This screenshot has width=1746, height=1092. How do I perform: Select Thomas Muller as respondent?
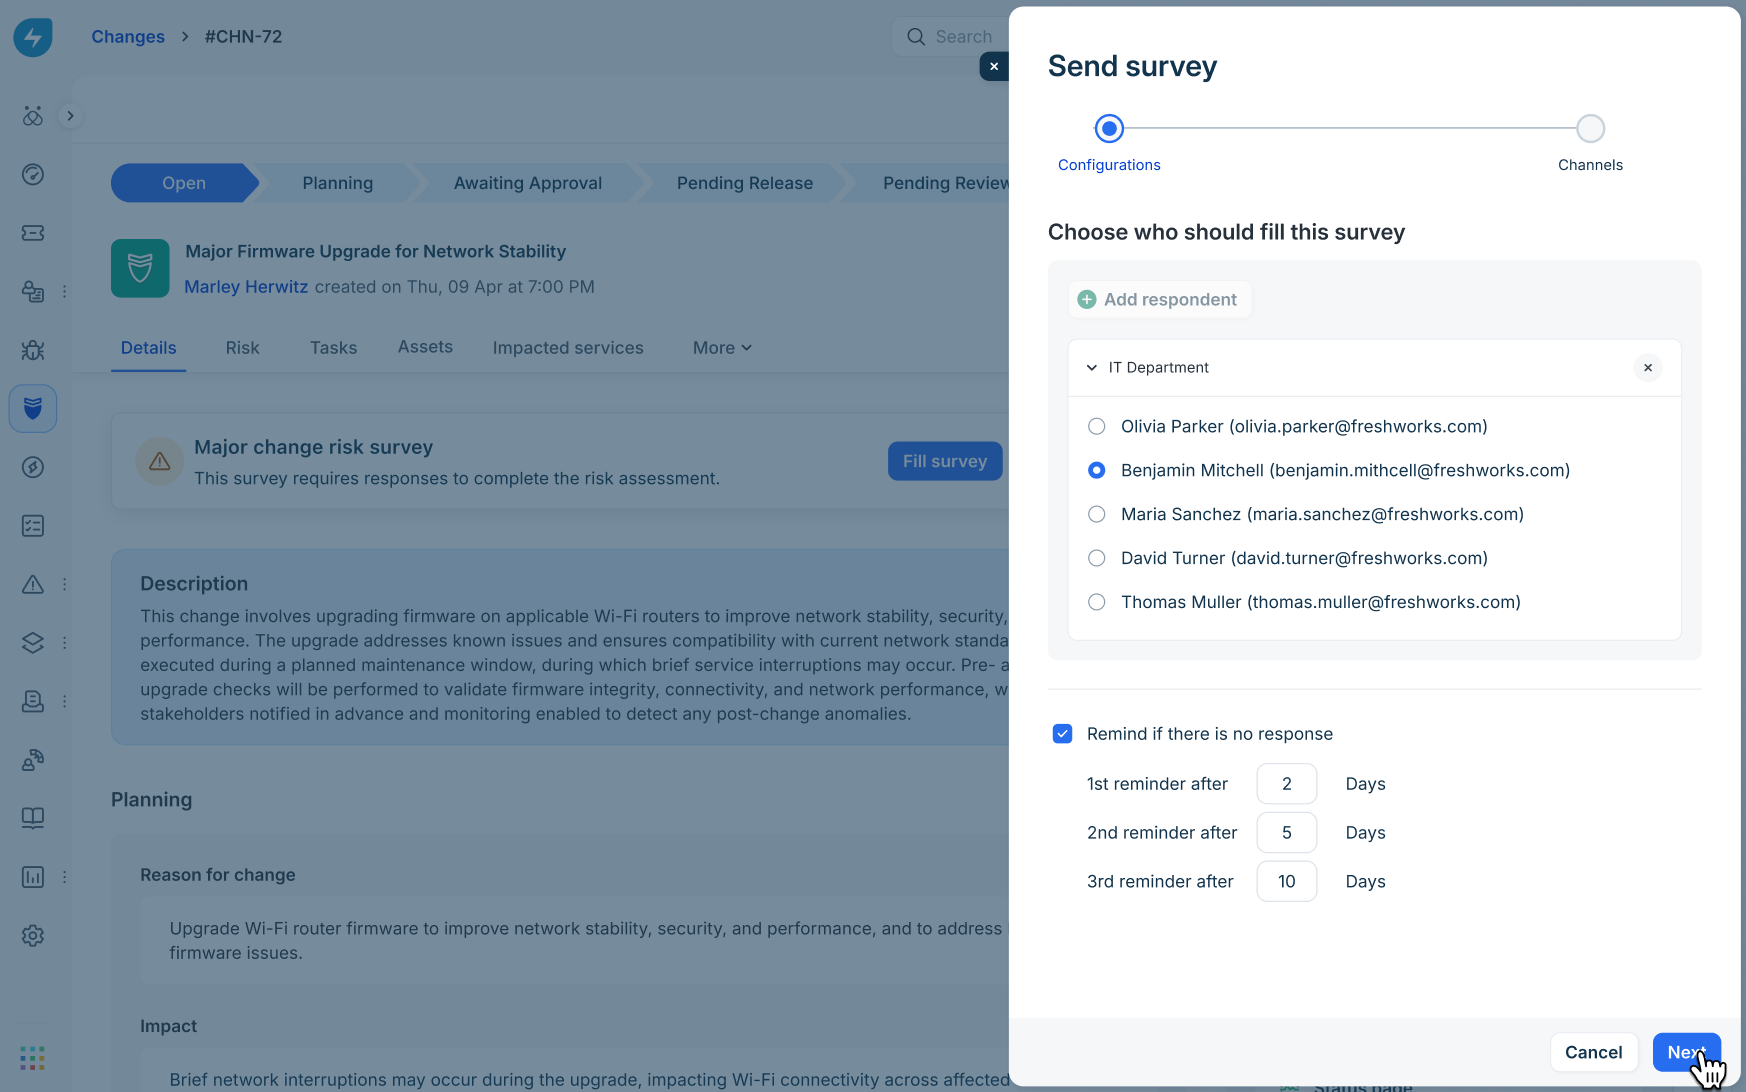click(x=1097, y=602)
